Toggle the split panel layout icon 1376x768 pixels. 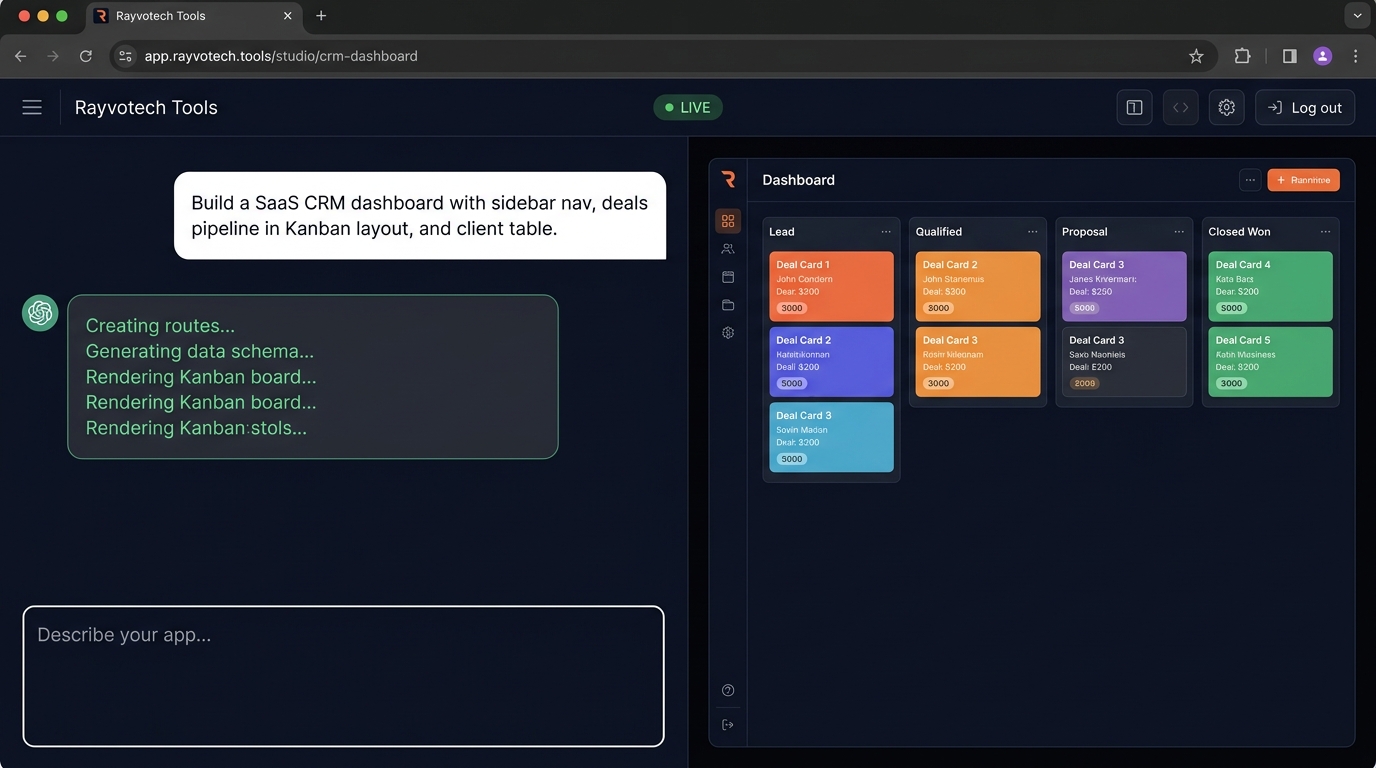point(1134,108)
